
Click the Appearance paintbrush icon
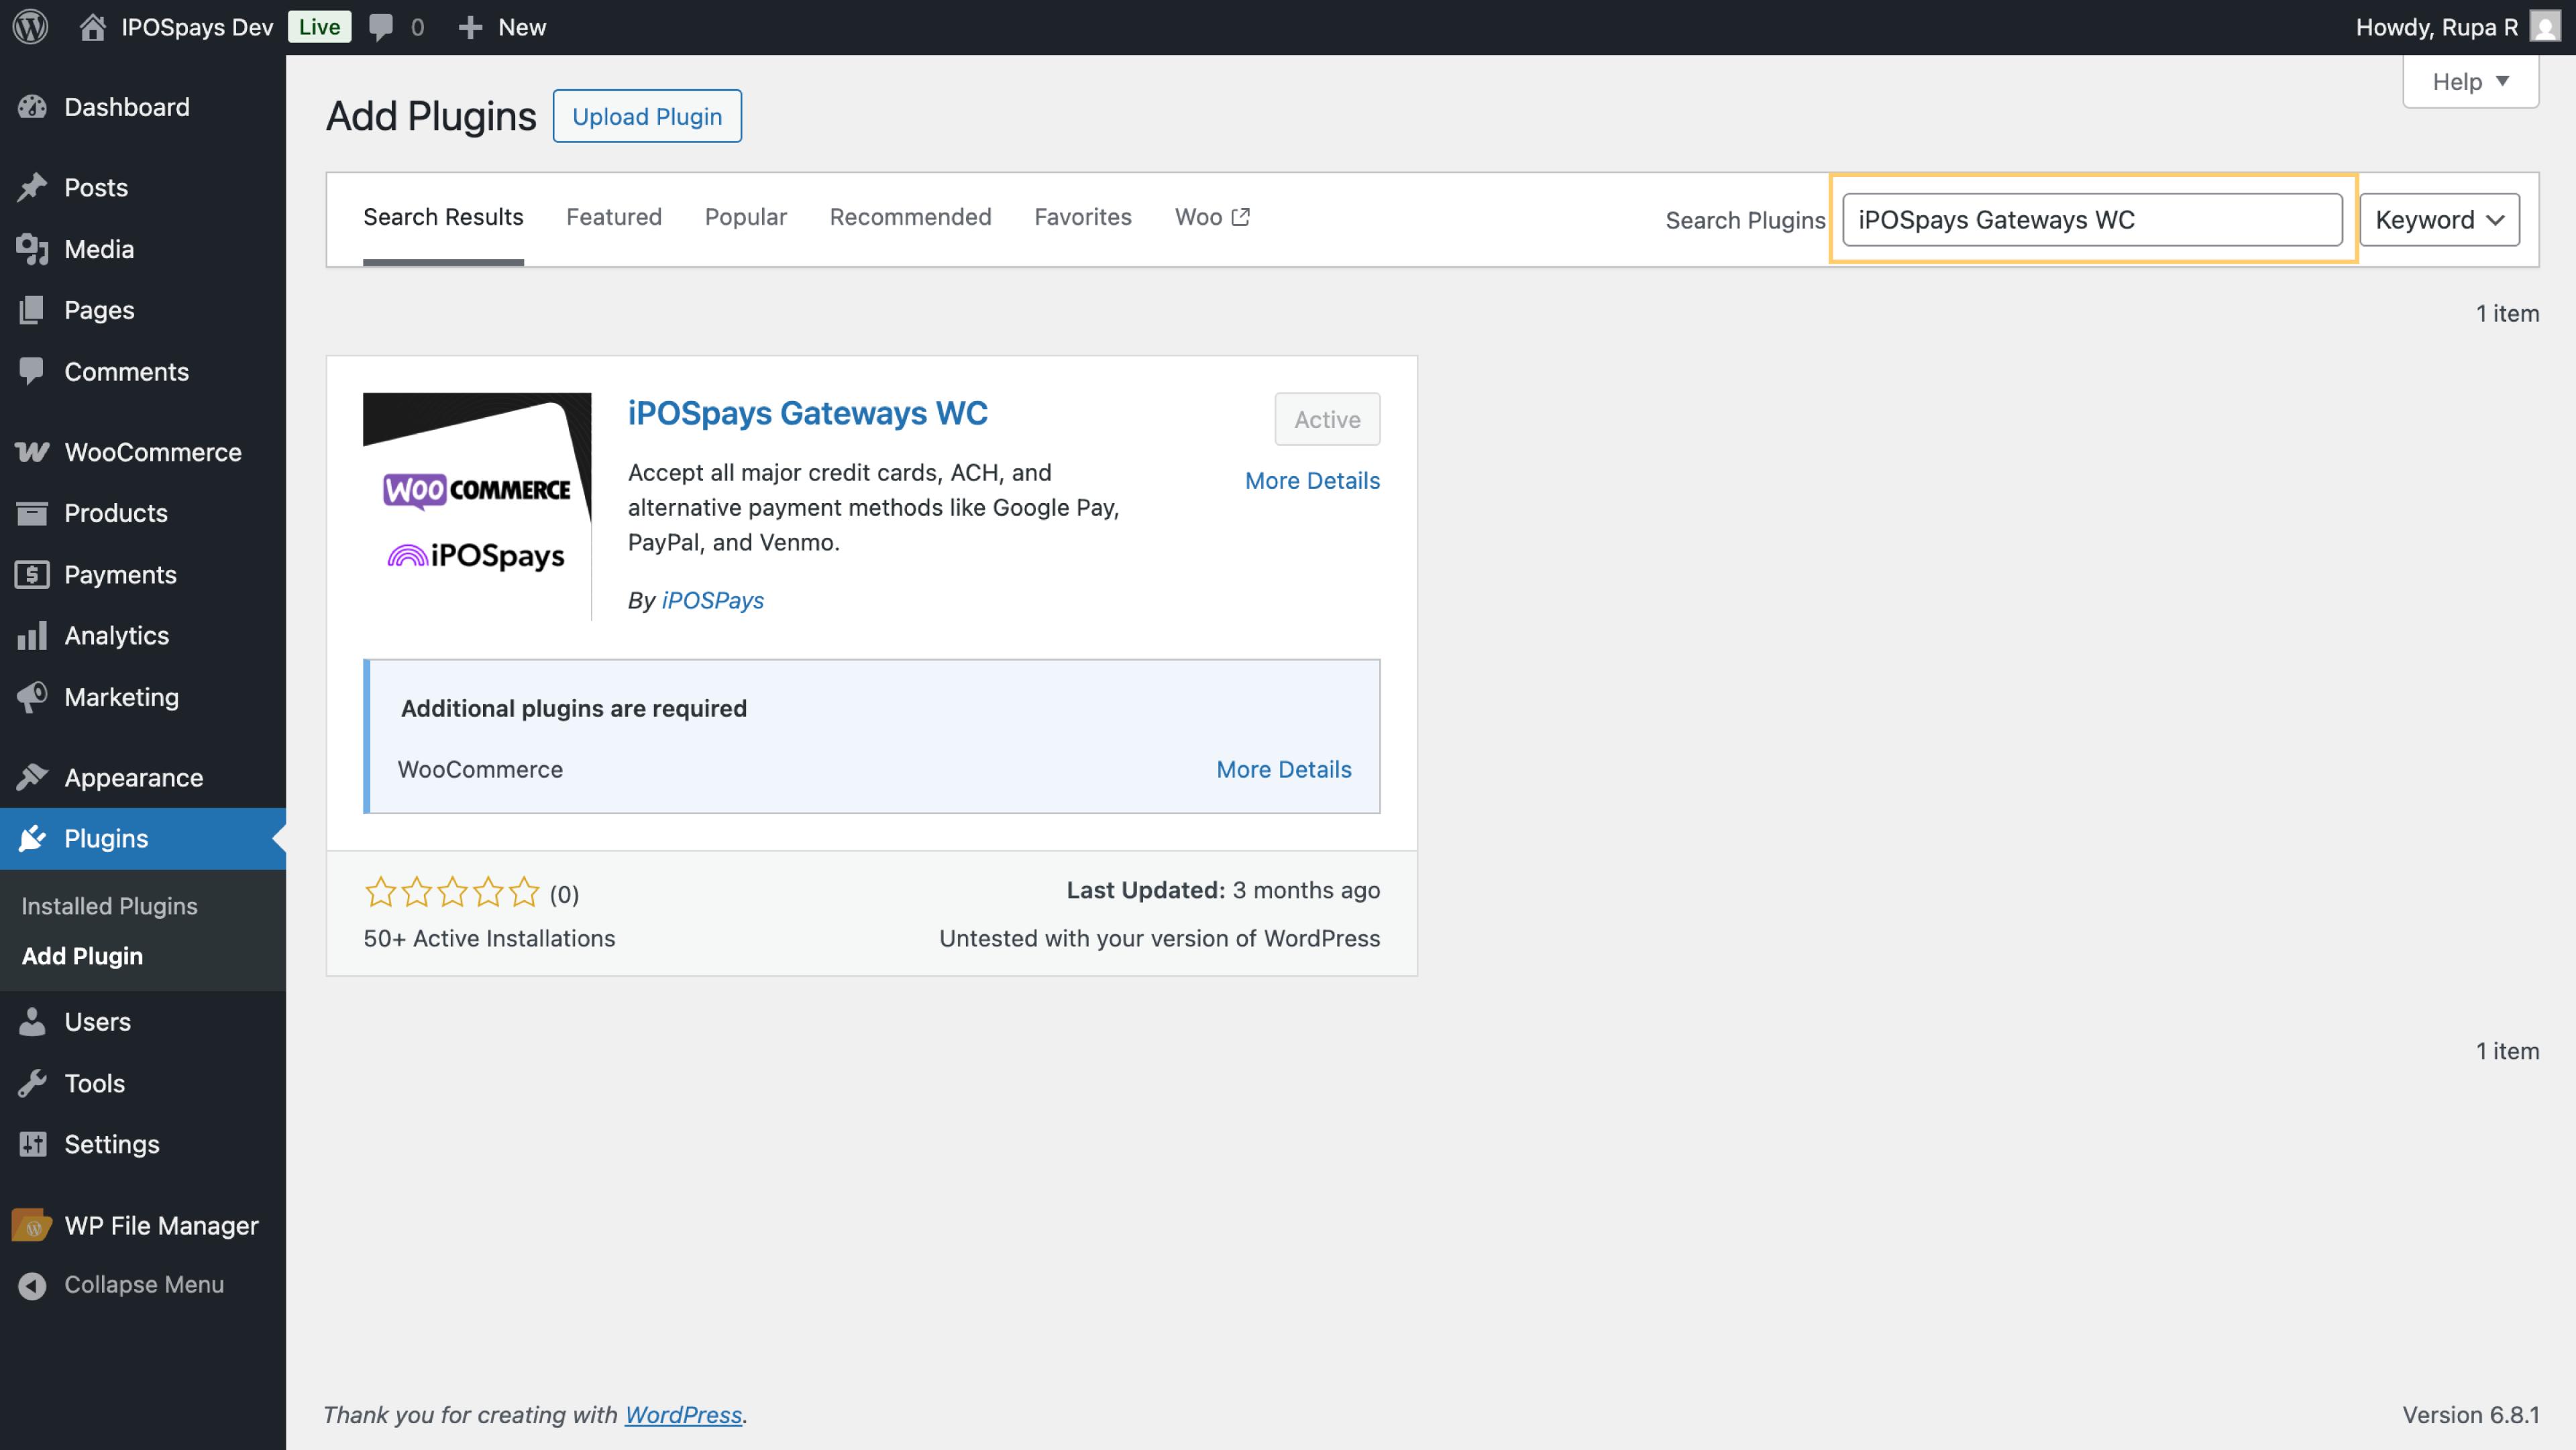[32, 777]
